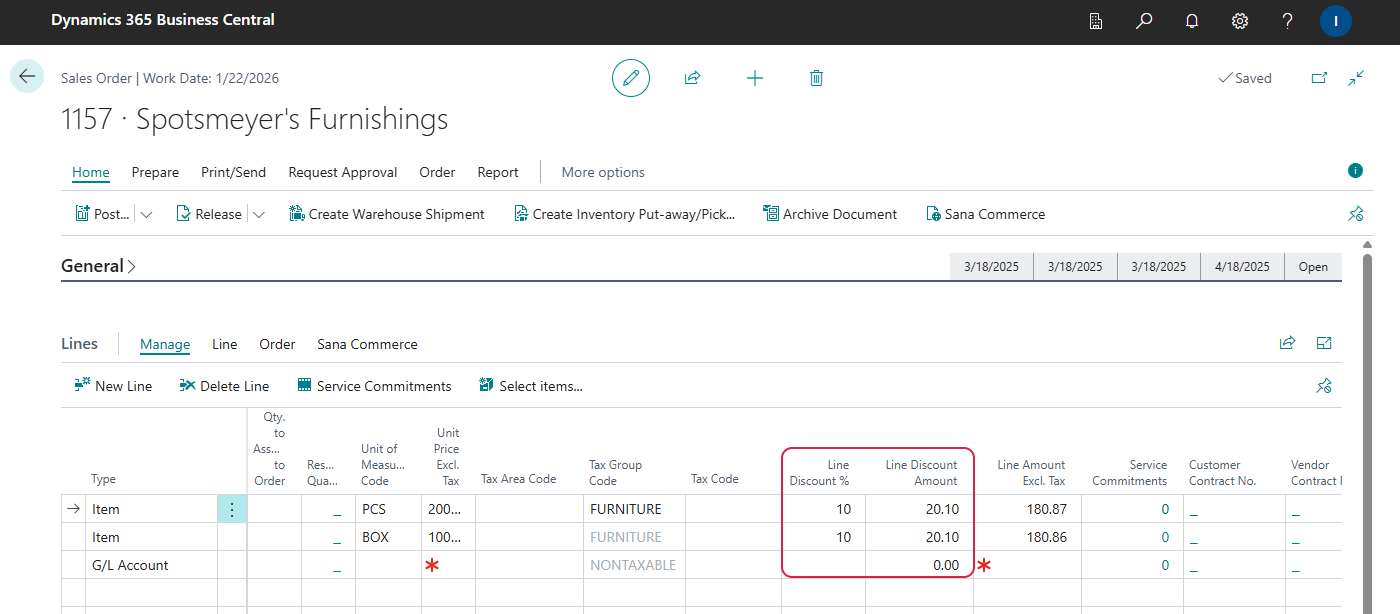Open Sana Commerce menu in Lines section
The width and height of the screenshot is (1400, 614).
(367, 344)
